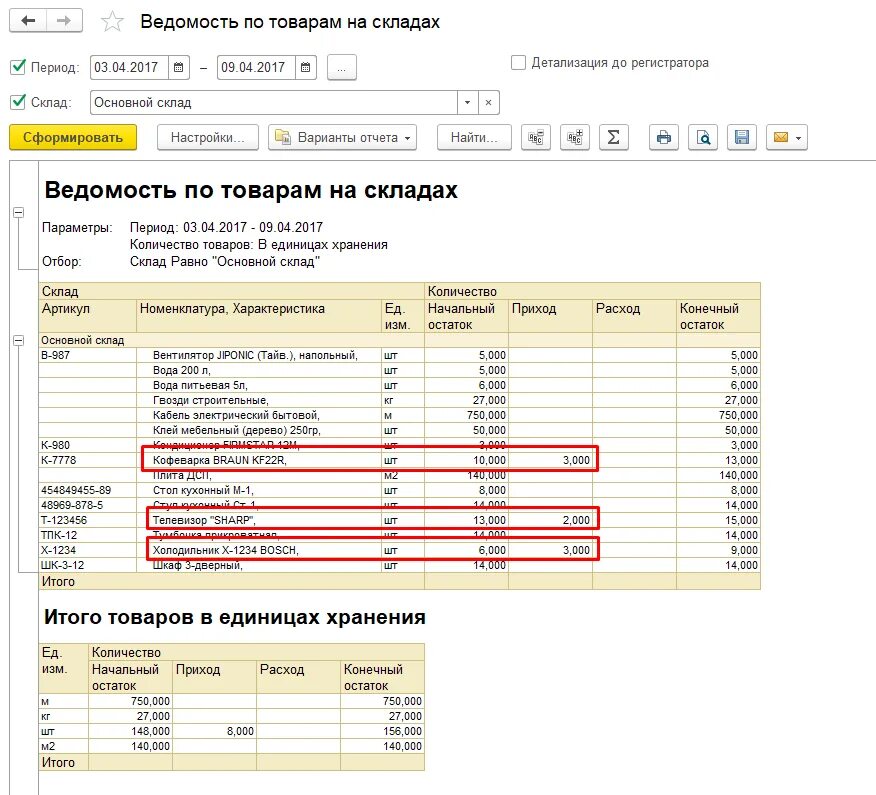The width and height of the screenshot is (876, 795).
Task: Collapse the Параметры header group
Action: (x=18, y=213)
